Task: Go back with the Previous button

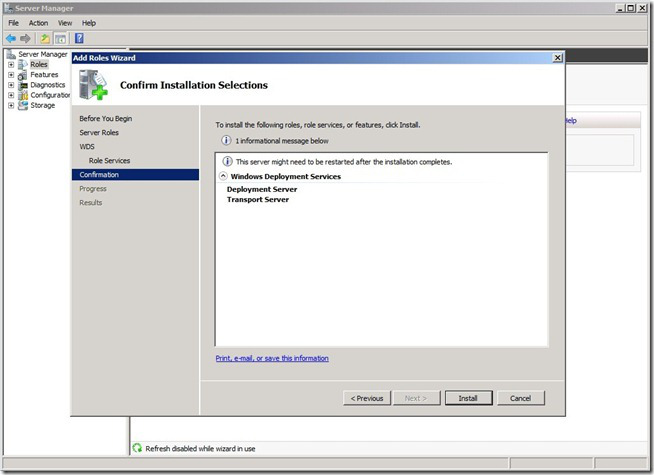Action: tap(366, 398)
